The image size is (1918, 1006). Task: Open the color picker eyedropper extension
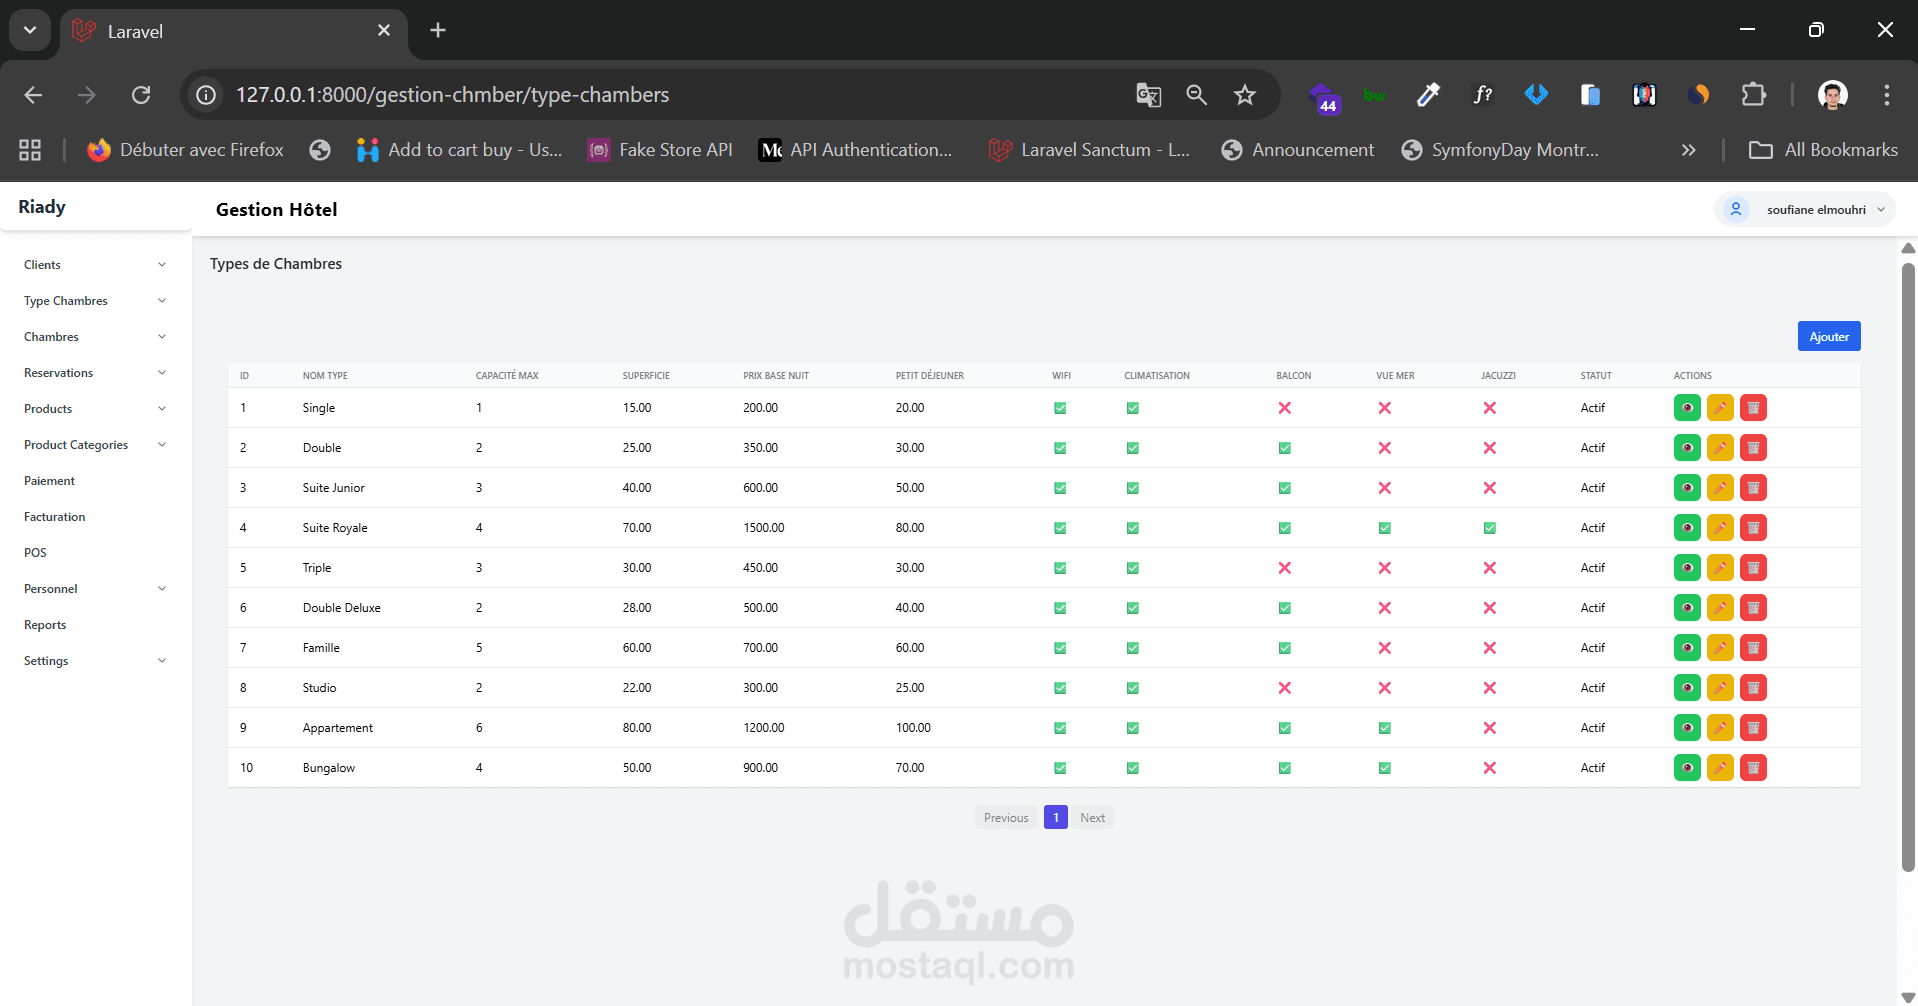point(1428,95)
